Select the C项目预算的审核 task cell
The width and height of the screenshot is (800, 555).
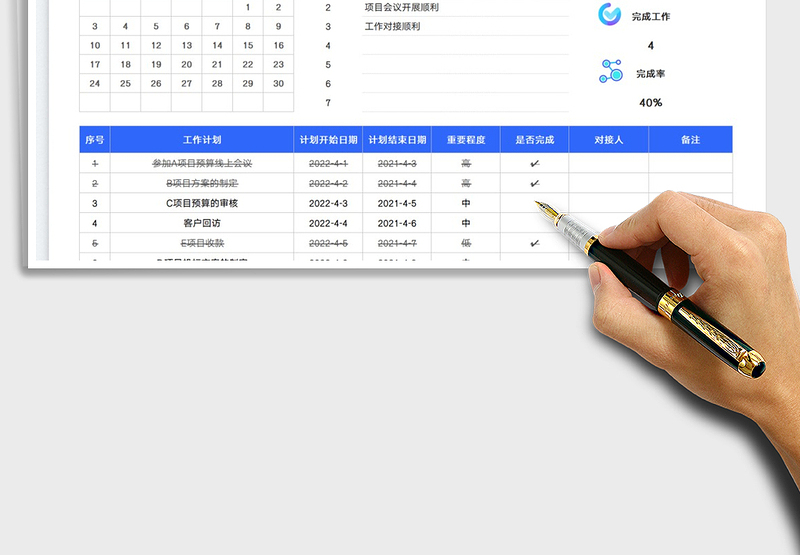(202, 203)
